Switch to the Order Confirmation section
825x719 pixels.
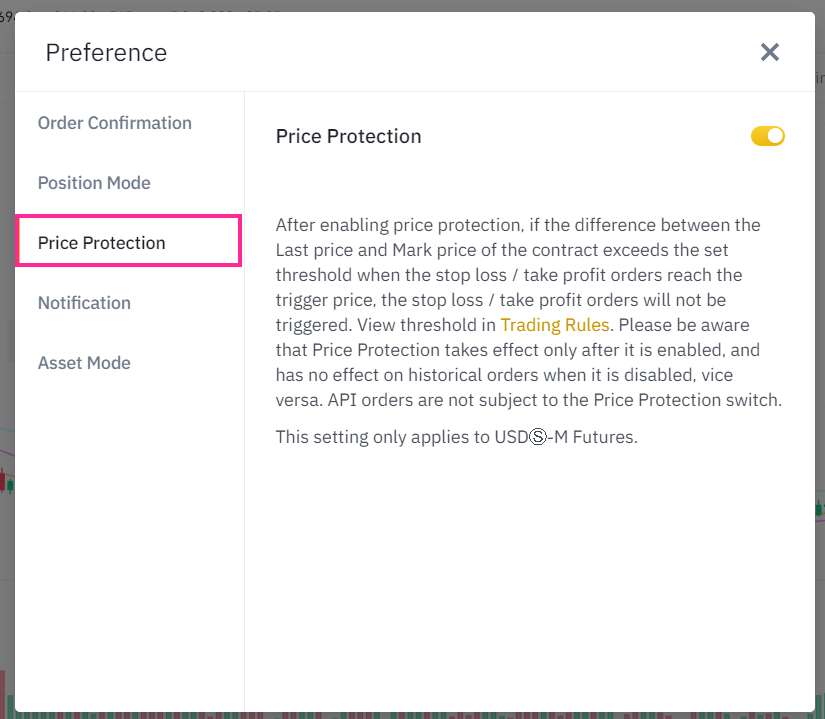tap(114, 122)
